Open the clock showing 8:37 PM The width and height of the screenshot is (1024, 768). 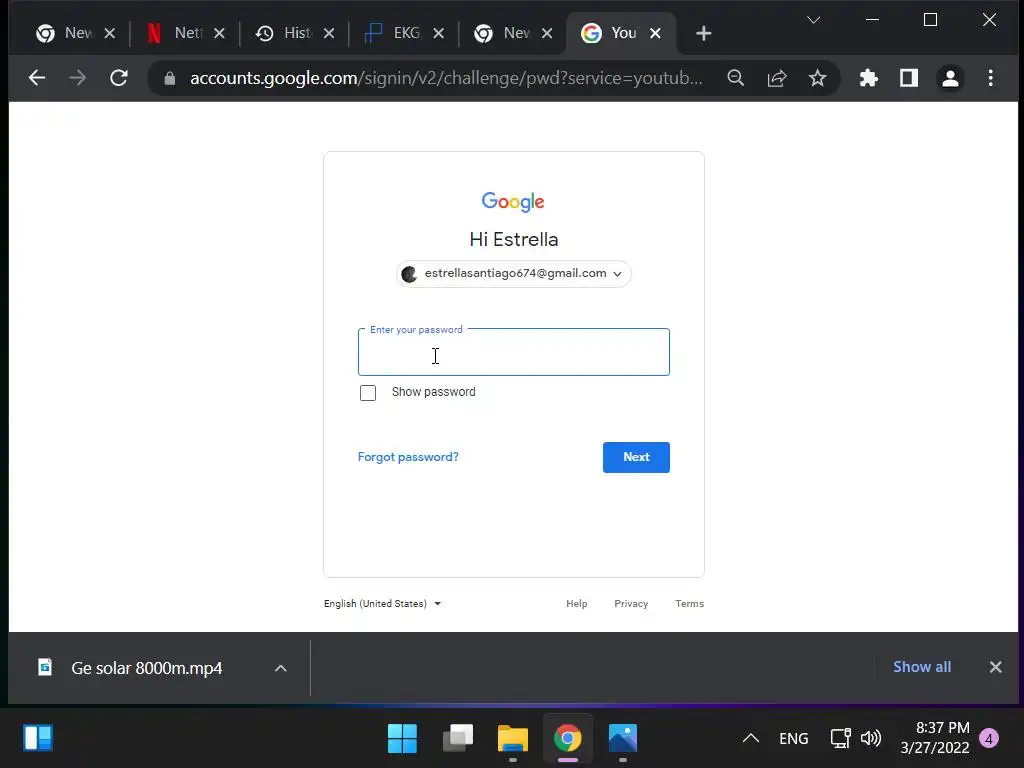pyautogui.click(x=935, y=738)
